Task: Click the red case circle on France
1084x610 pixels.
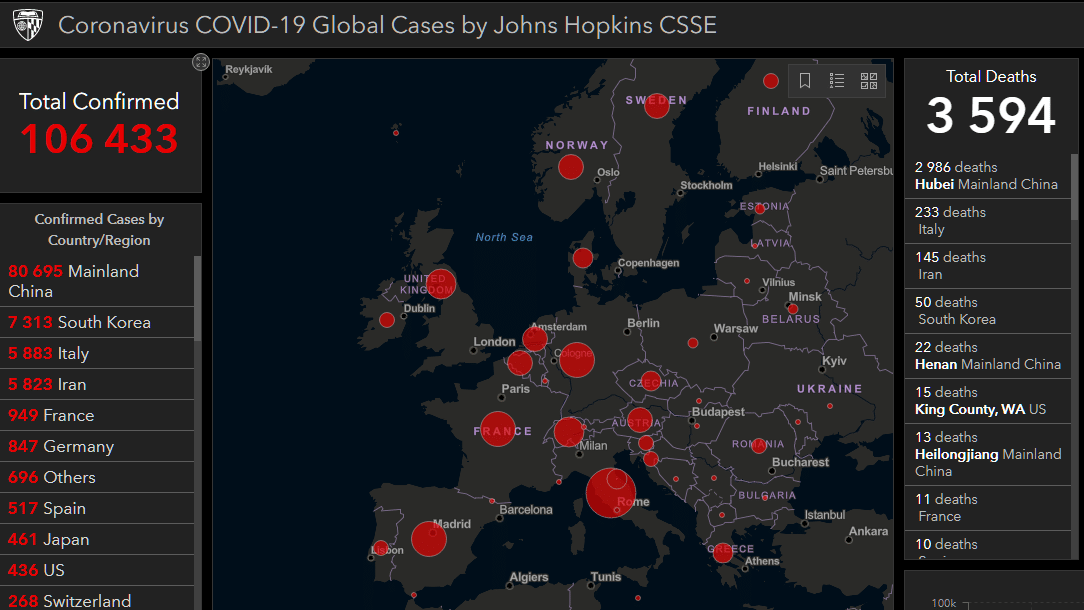Action: click(498, 429)
